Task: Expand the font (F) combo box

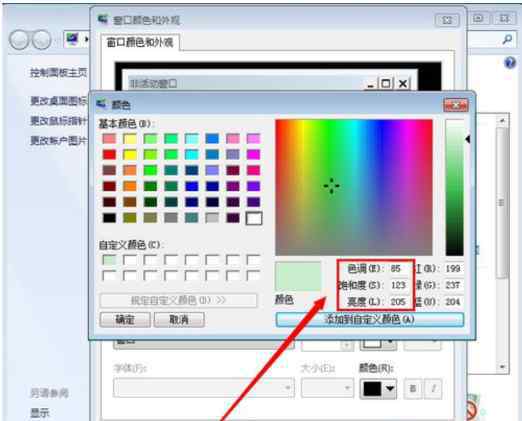Action: [x=204, y=388]
